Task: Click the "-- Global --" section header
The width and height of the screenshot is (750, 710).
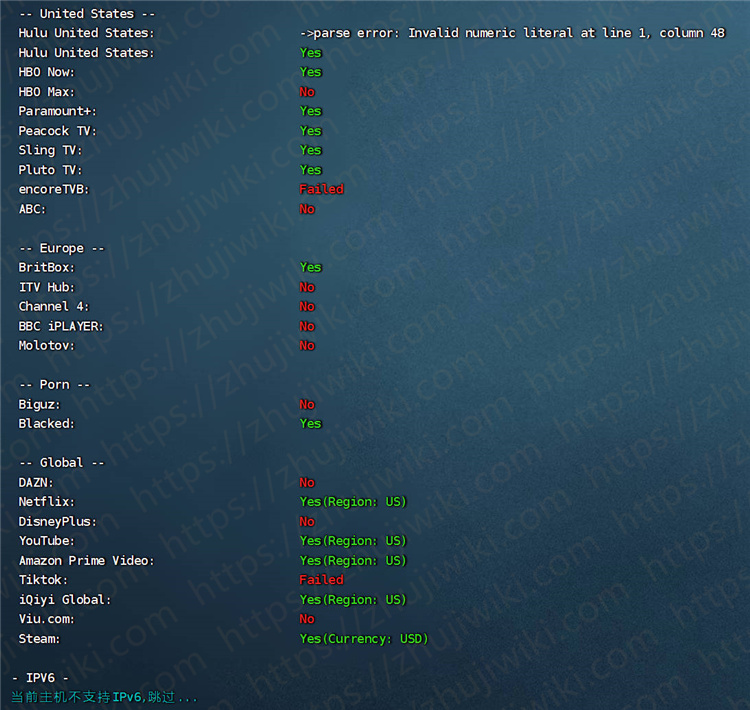Action: [x=62, y=463]
